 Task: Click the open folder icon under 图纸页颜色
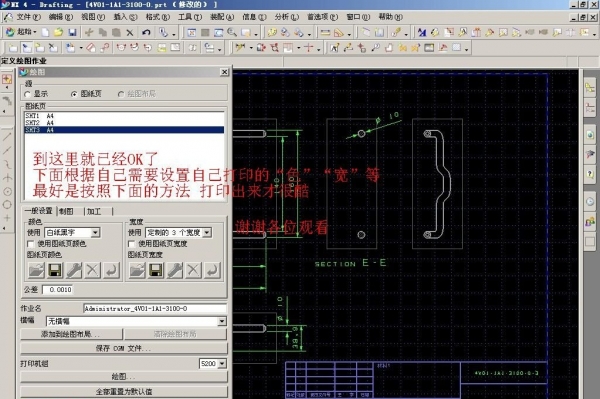(36, 270)
